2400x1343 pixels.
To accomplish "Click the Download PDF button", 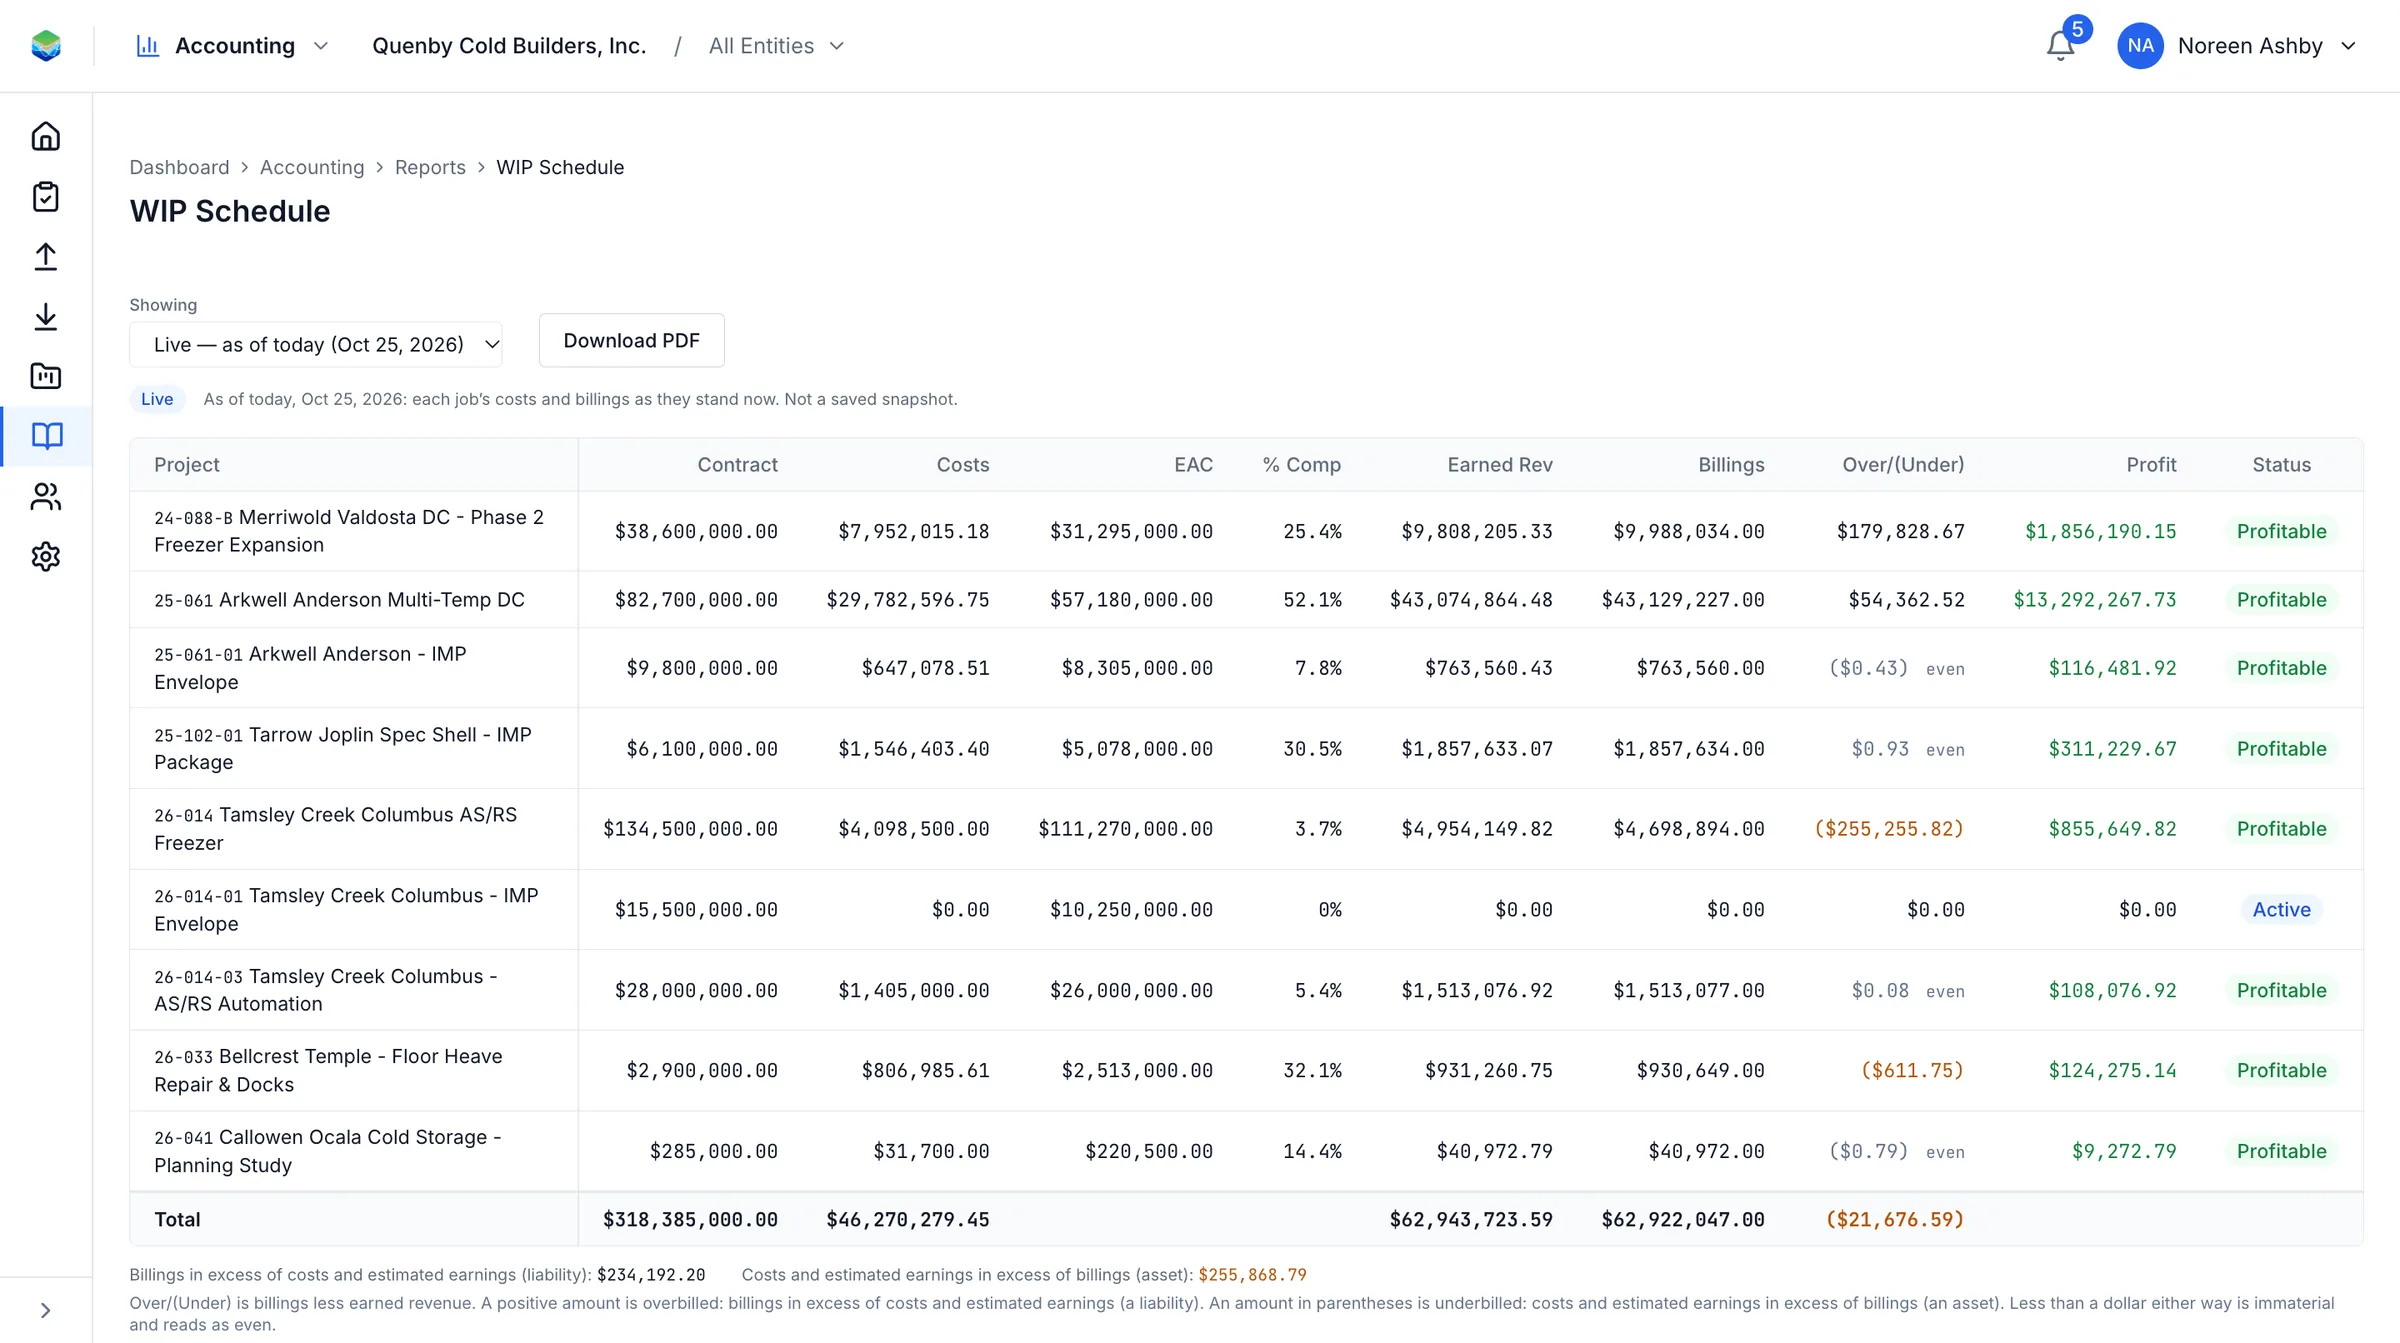I will (632, 340).
